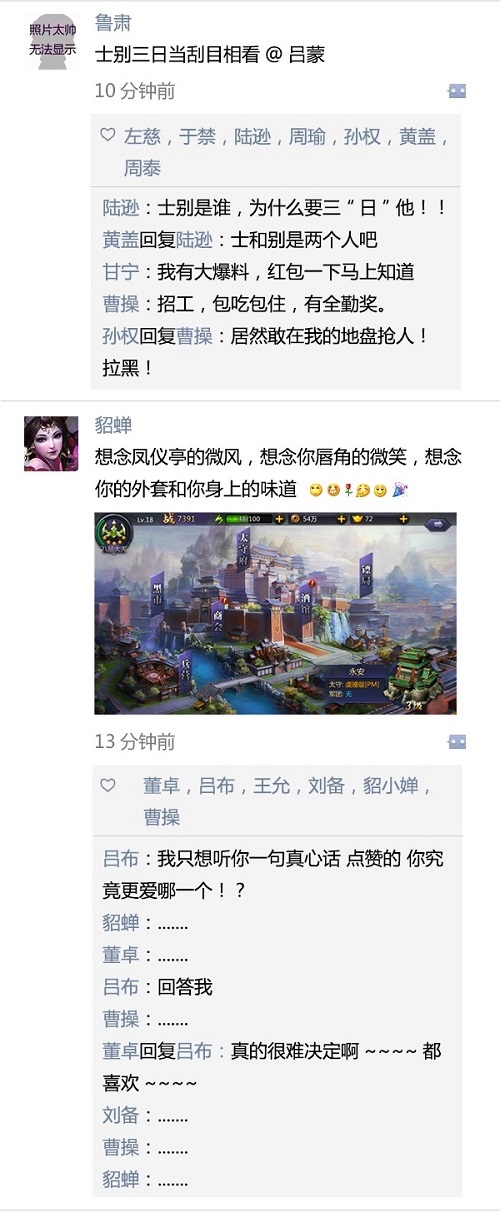Open comment menu icon under 貂蝉's post
Screen dimensions: 500x1213
point(457,742)
